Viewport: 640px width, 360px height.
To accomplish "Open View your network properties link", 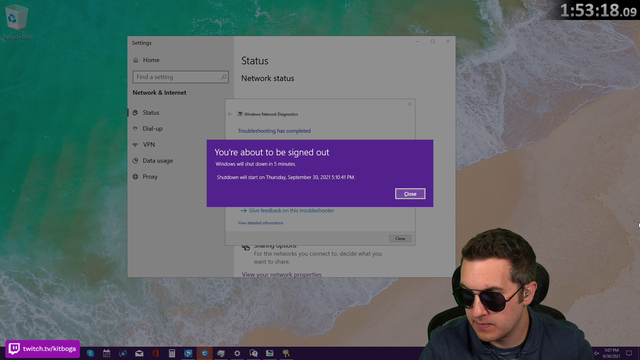I will (281, 274).
